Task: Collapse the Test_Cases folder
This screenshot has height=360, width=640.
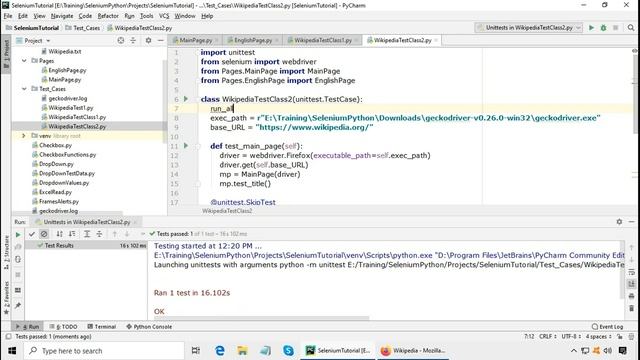Action: (24, 89)
